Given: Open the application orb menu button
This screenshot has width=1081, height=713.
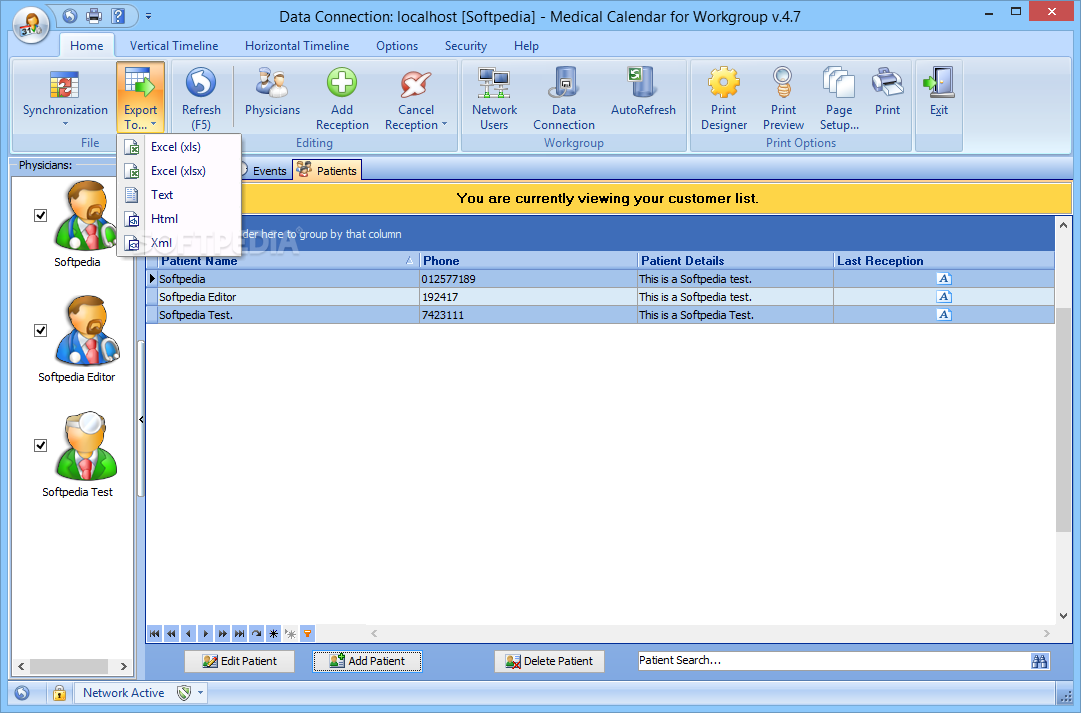Looking at the screenshot, I should [x=30, y=26].
